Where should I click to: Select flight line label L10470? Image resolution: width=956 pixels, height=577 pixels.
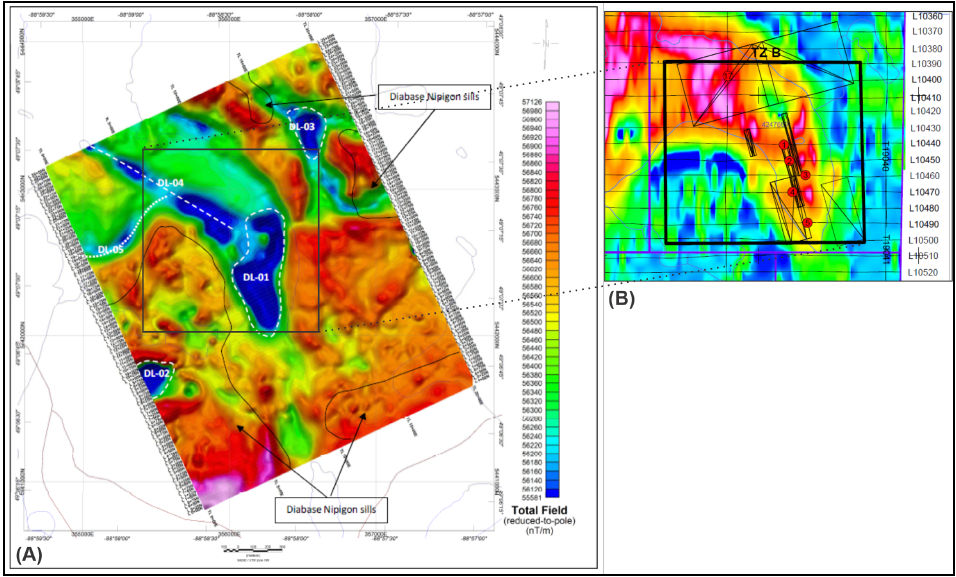(926, 192)
